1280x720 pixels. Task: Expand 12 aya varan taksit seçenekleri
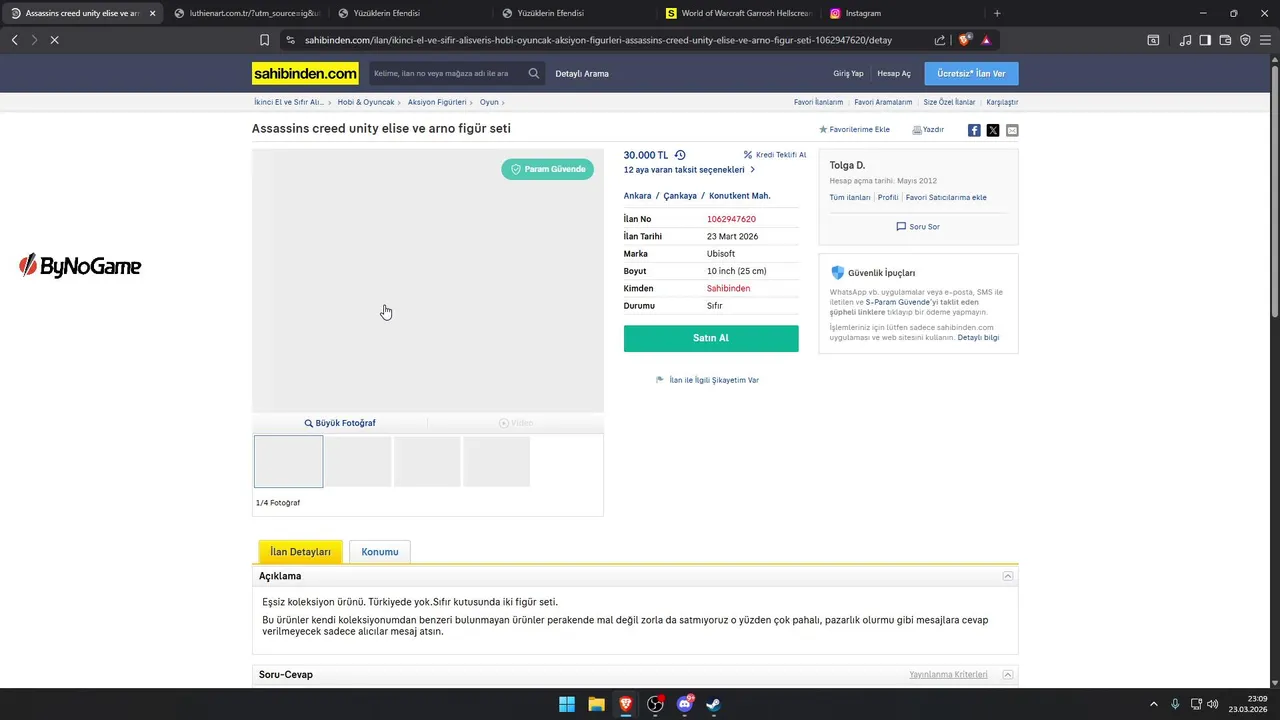(x=690, y=170)
